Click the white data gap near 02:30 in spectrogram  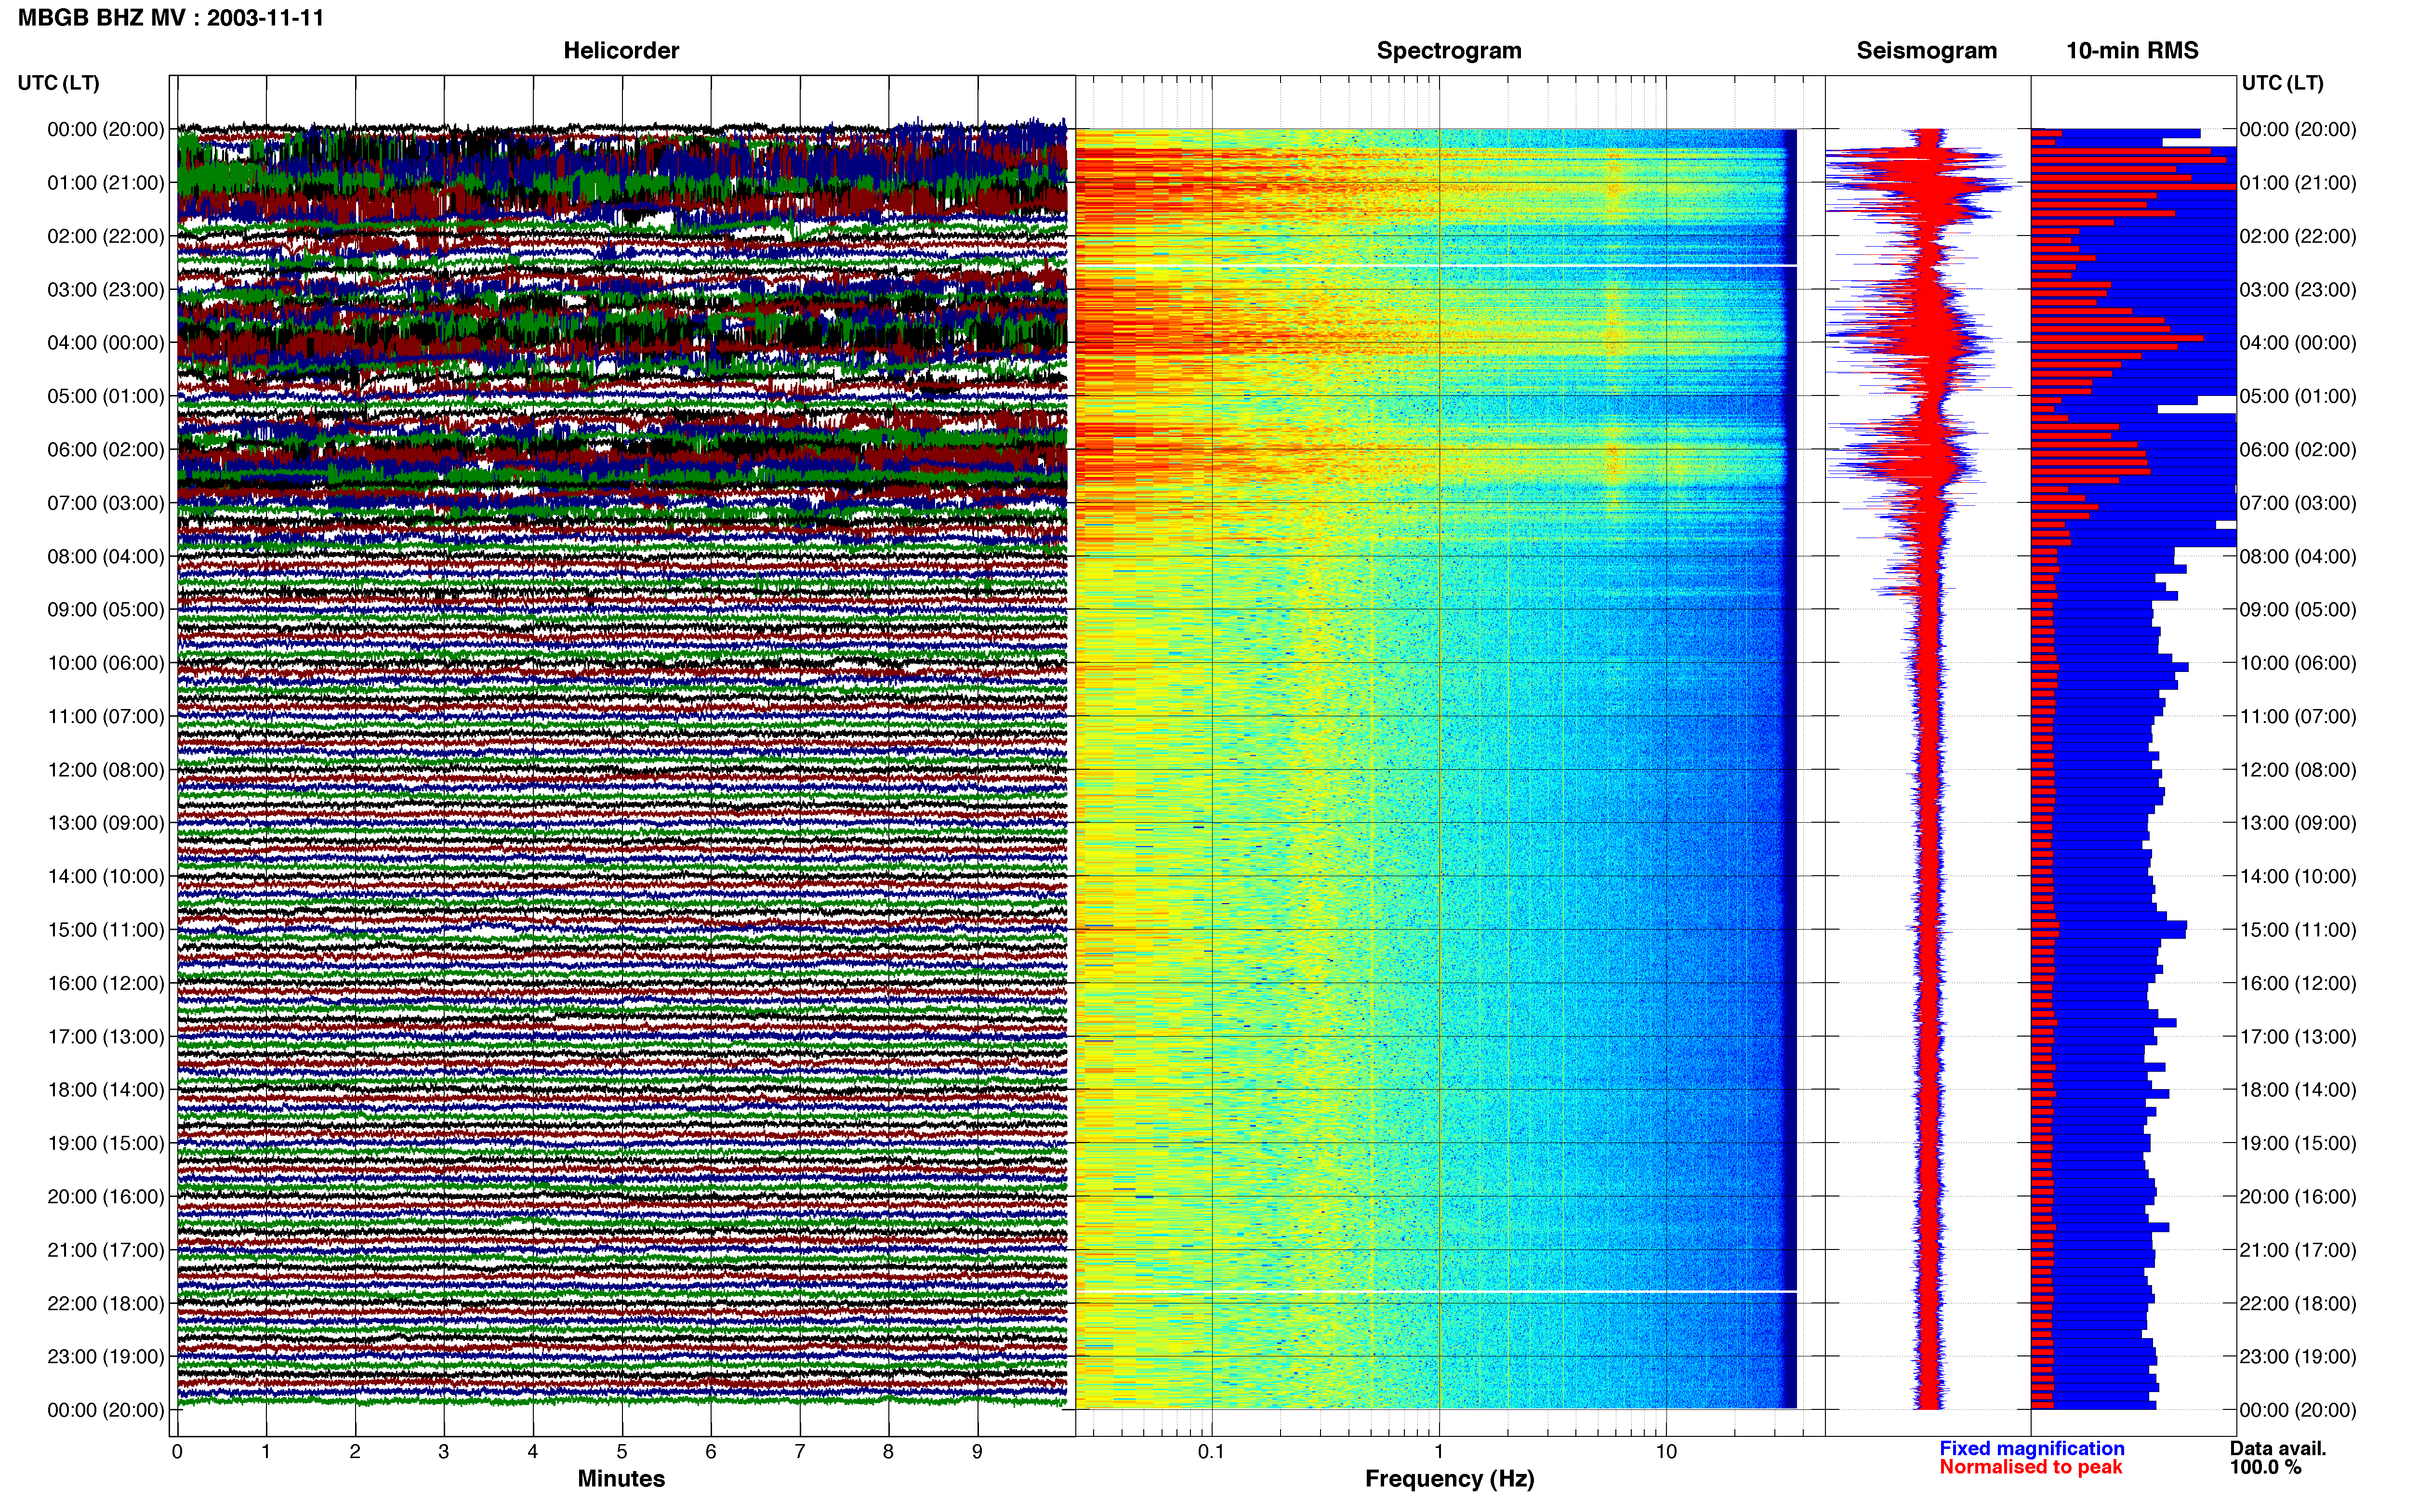point(1436,265)
